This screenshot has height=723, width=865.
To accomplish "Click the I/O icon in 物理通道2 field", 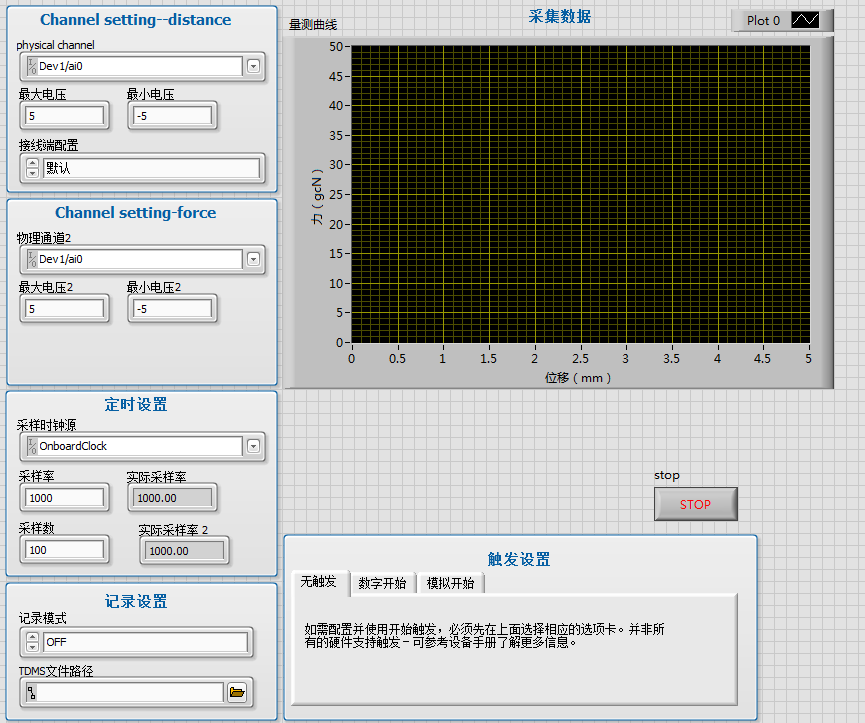I will pos(32,259).
